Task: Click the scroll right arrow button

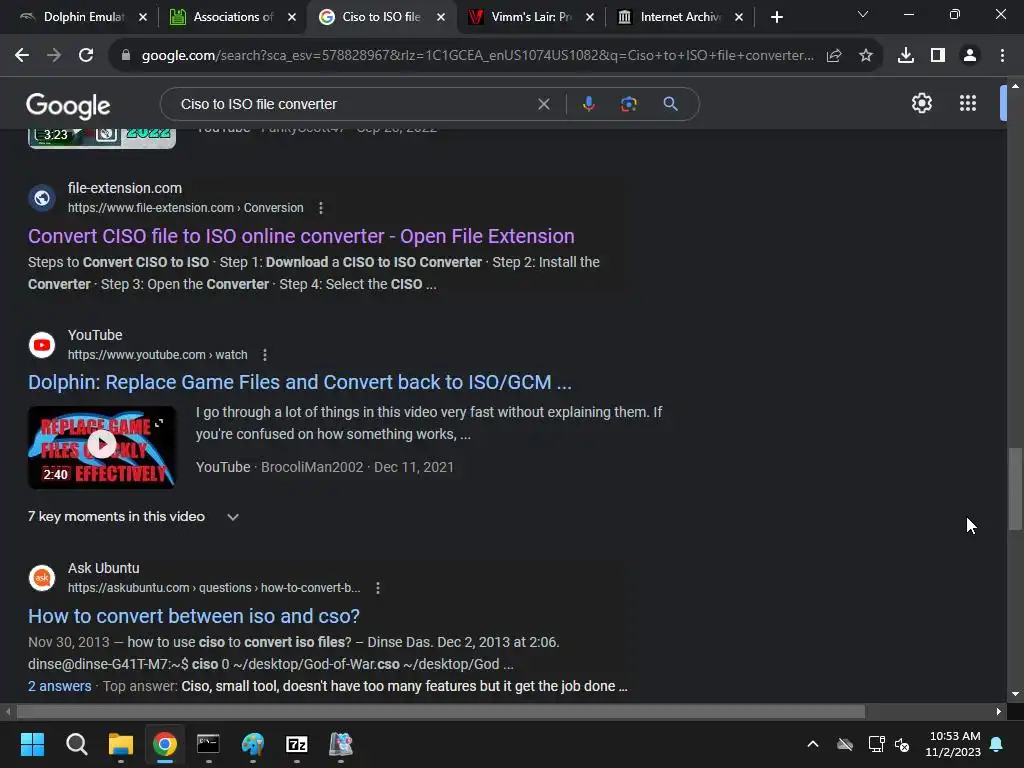Action: 999,712
